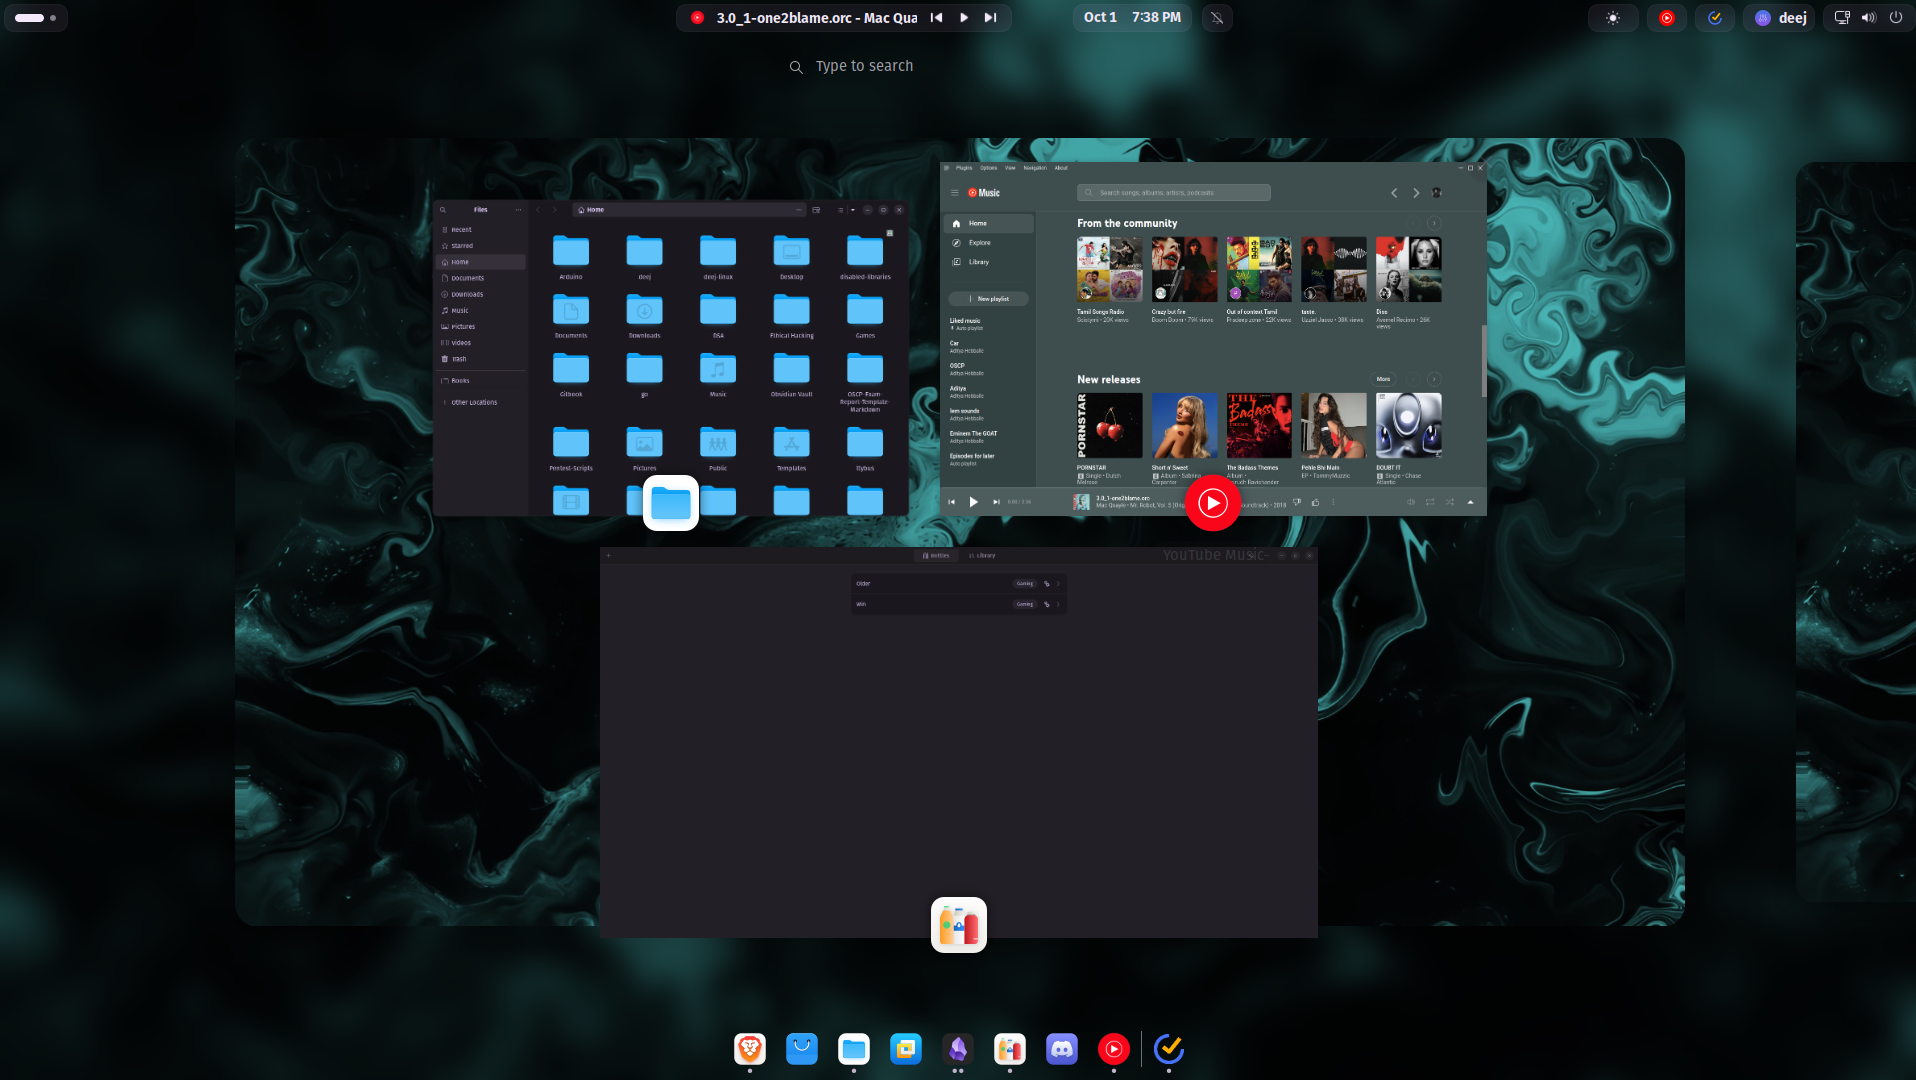The width and height of the screenshot is (1916, 1080).
Task: Open the Files view options dropdown arrow
Action: 853,210
